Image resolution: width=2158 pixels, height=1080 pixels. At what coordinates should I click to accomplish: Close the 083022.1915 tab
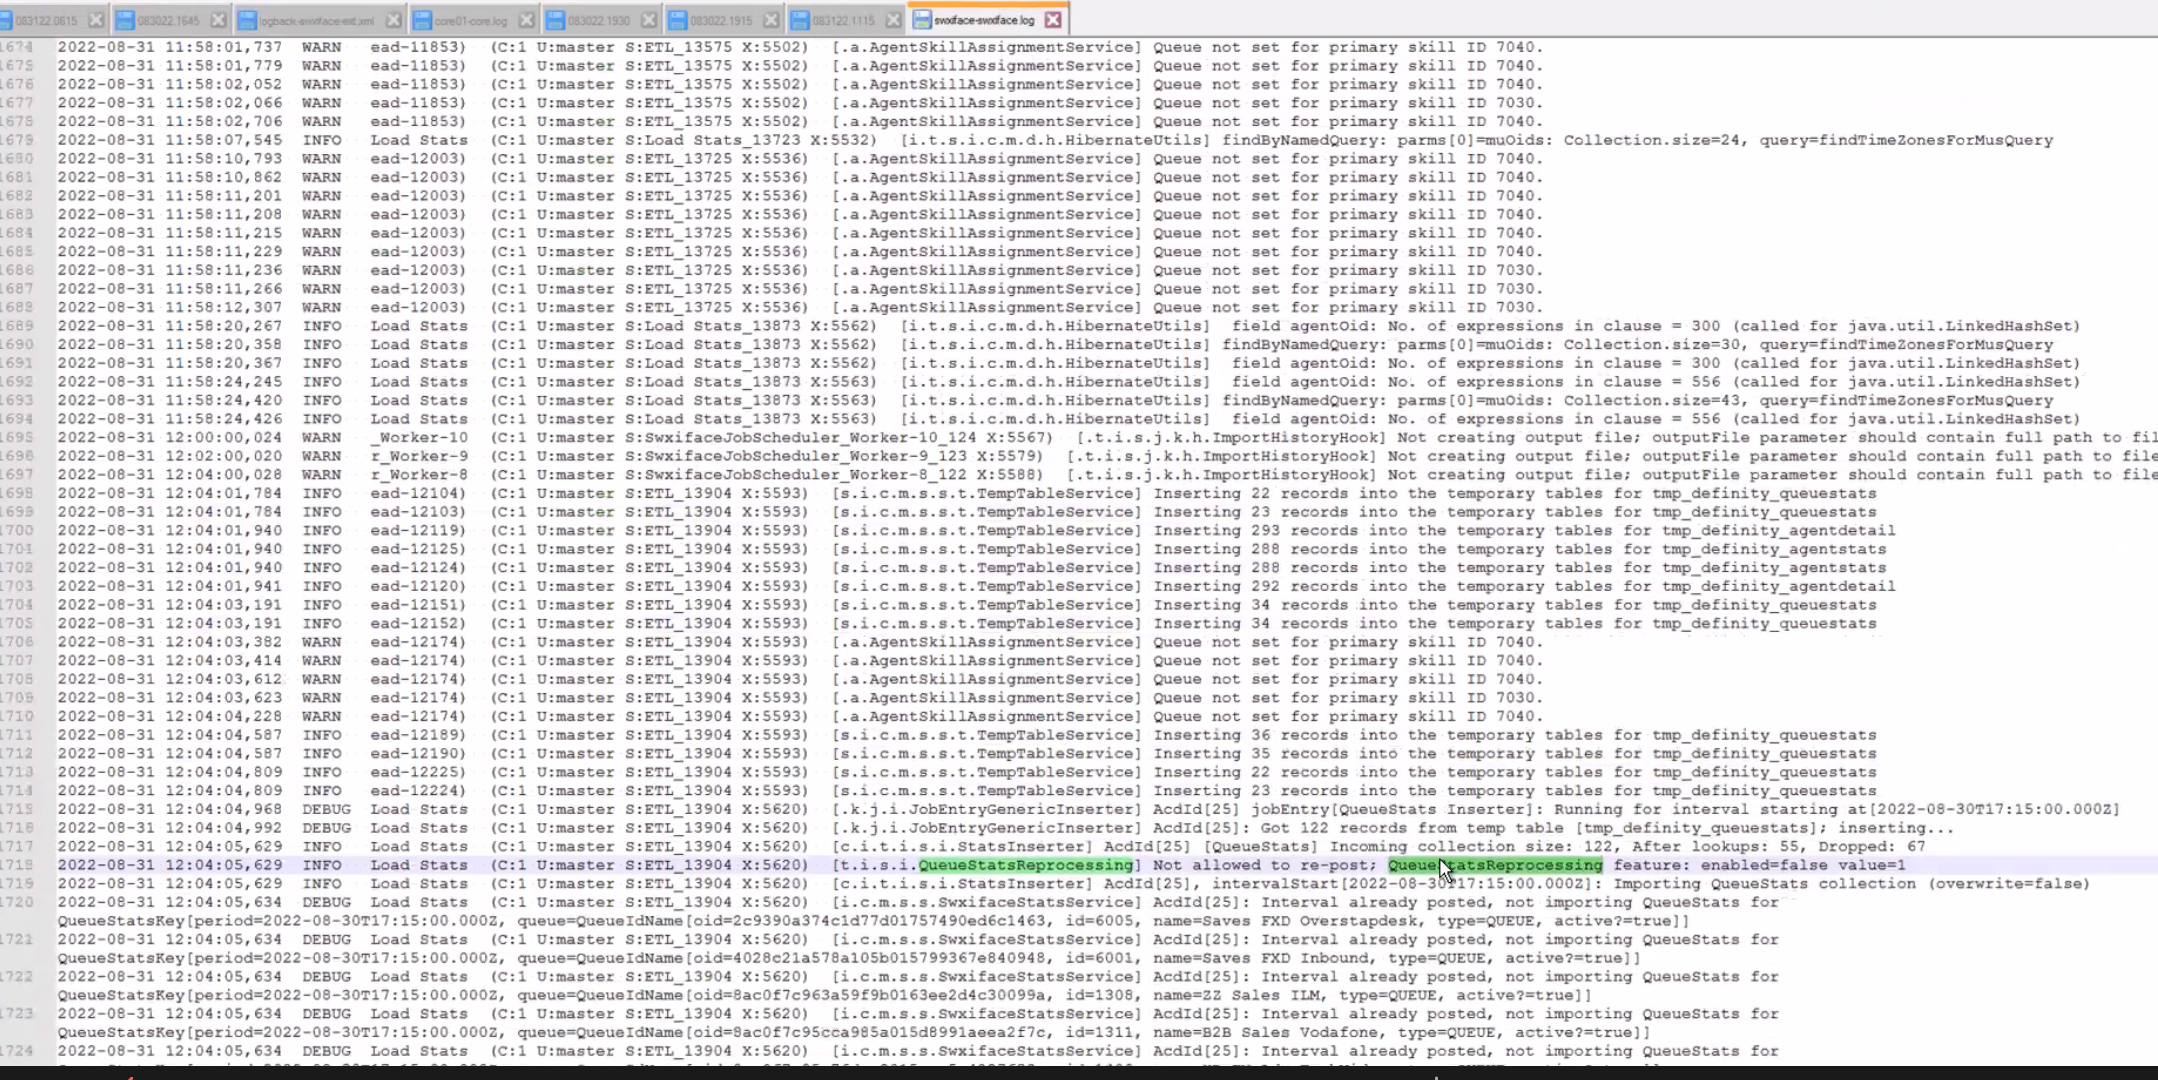[771, 20]
